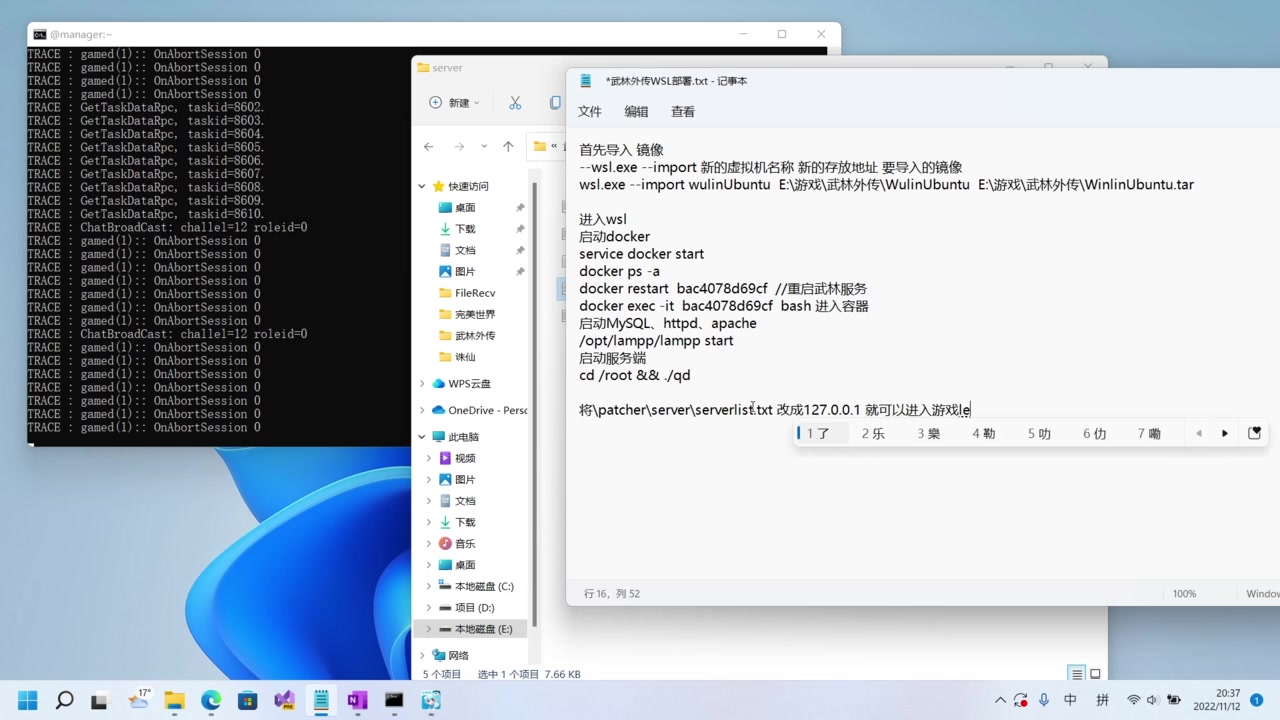The width and height of the screenshot is (1280, 720).
Task: Open the 编辑 menu in Notepad
Action: pyautogui.click(x=636, y=111)
